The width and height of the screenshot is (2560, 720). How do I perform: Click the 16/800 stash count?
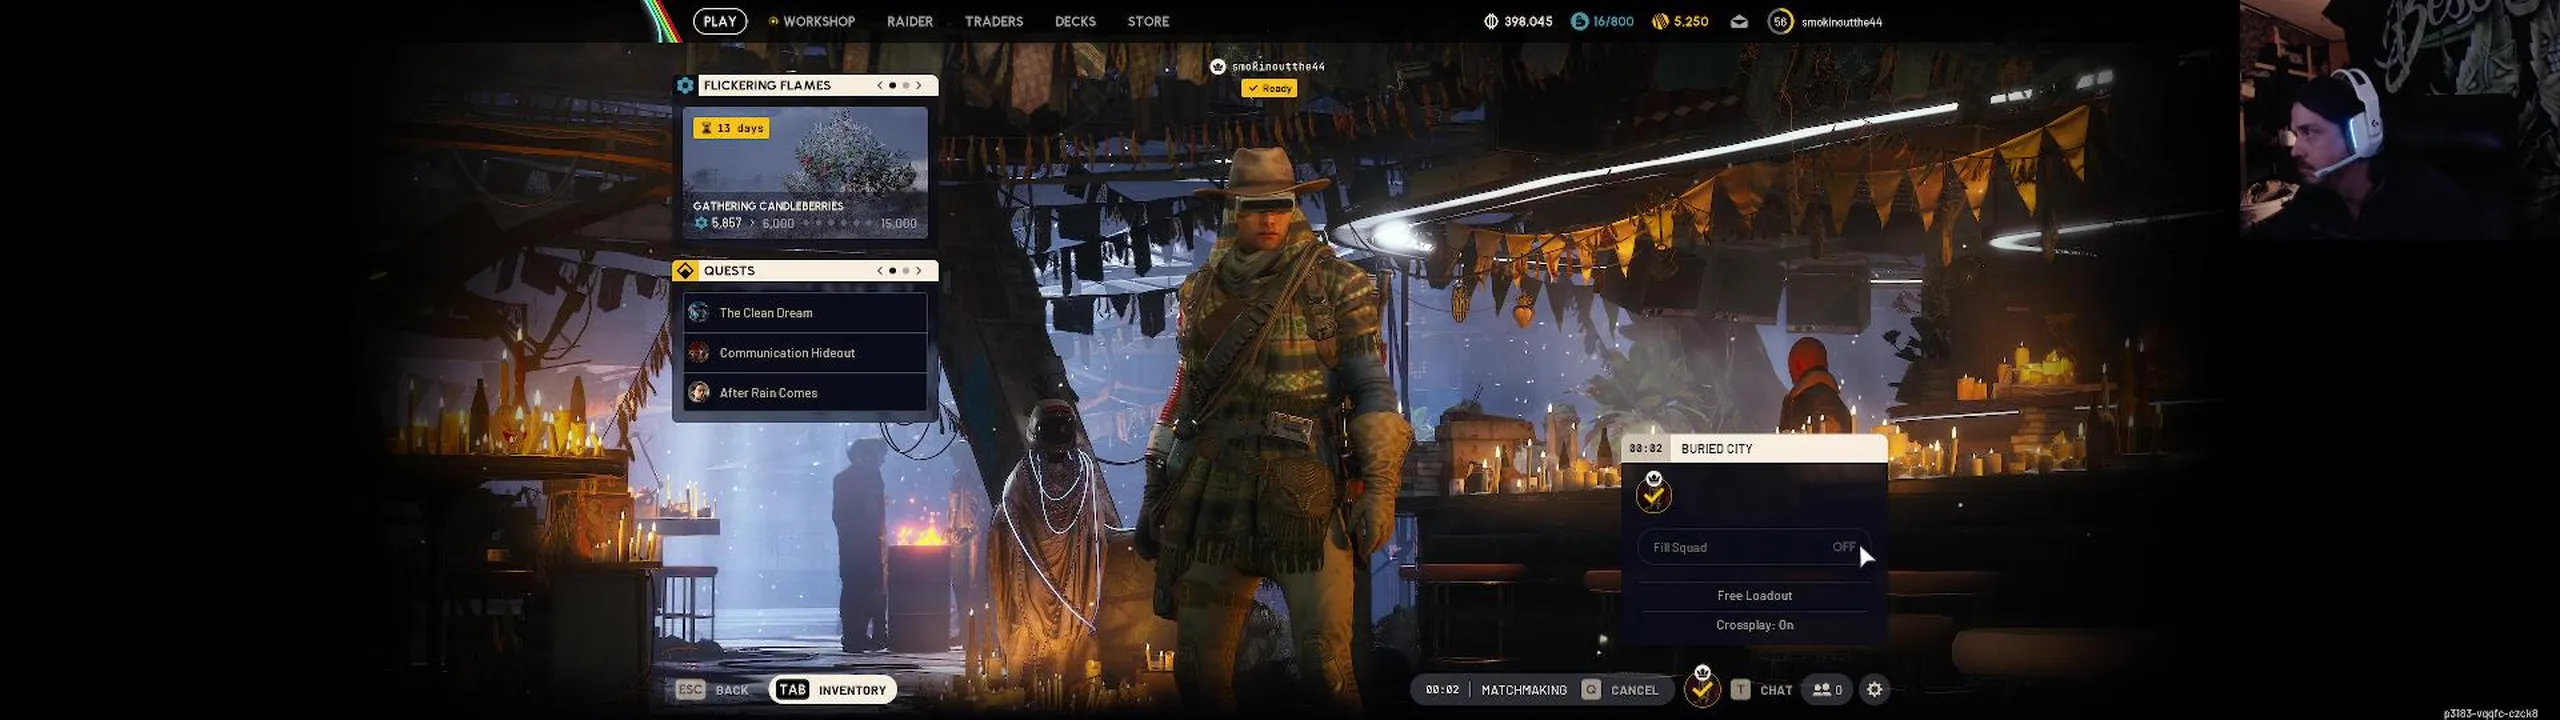coord(1613,21)
